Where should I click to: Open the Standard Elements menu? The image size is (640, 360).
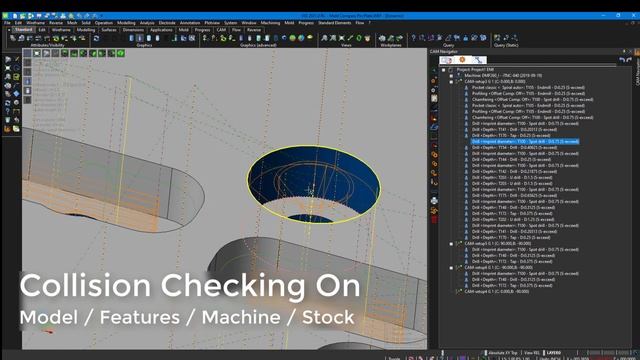(x=335, y=23)
